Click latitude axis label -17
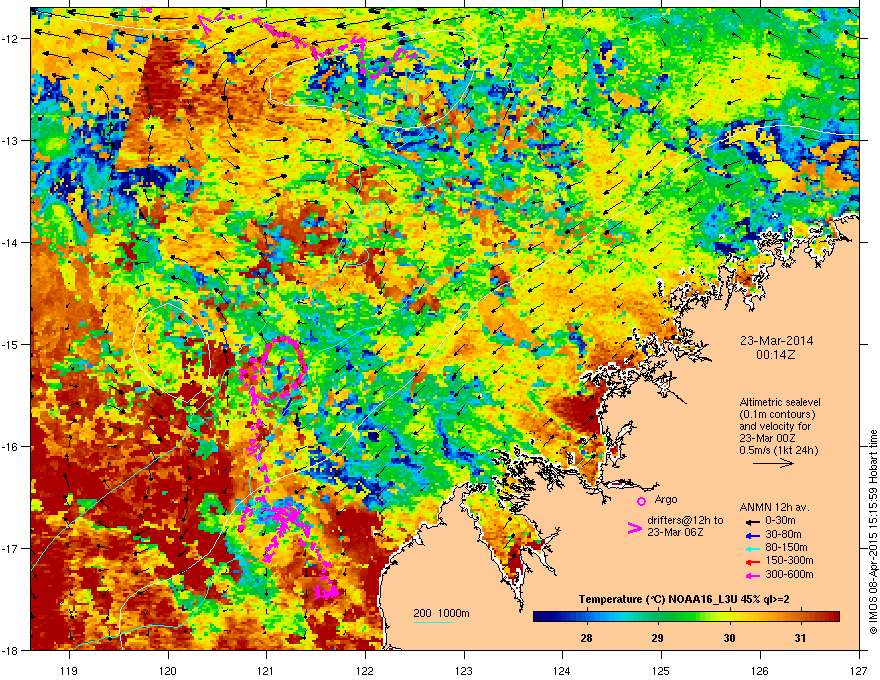The width and height of the screenshot is (880, 680). coord(10,548)
